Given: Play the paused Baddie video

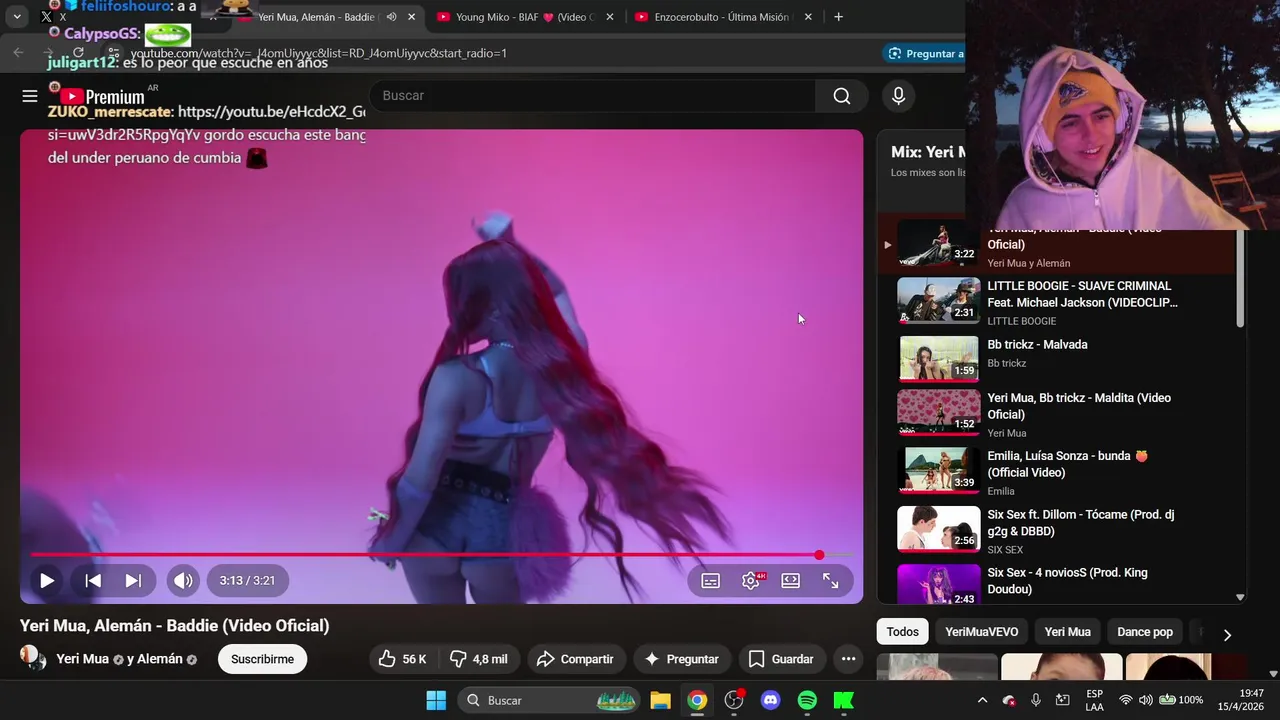Looking at the screenshot, I should point(47,580).
